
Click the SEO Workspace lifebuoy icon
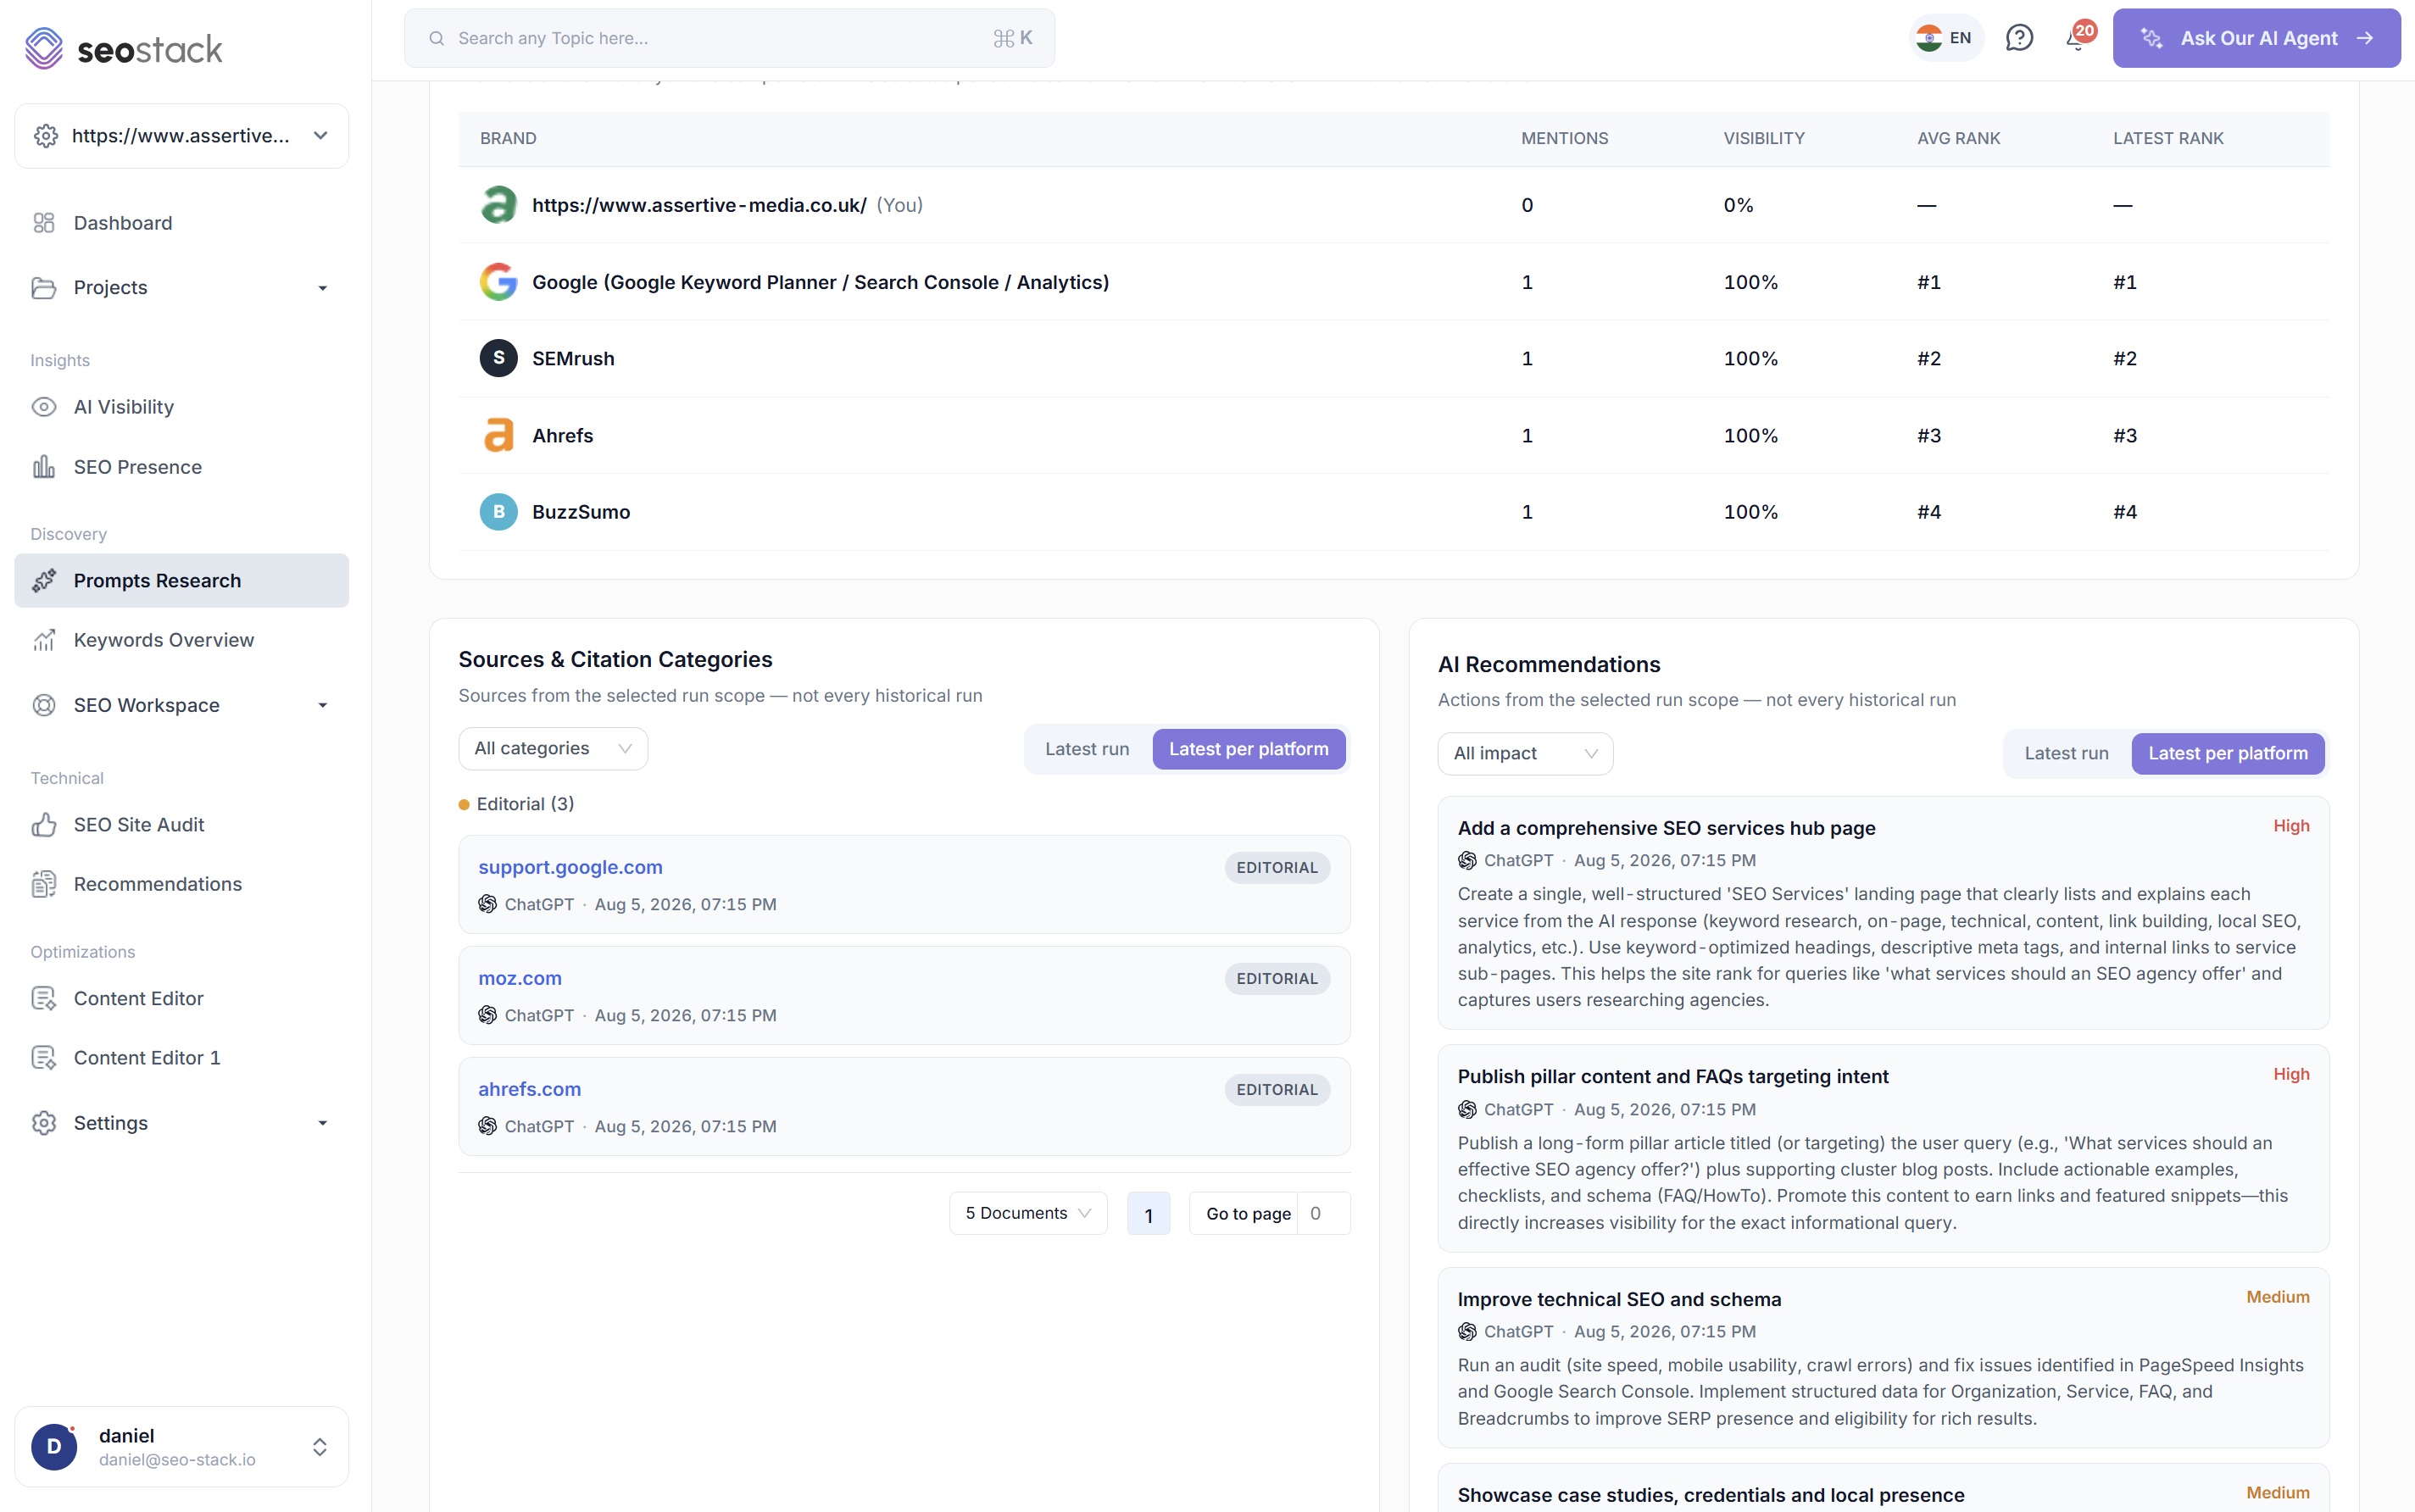[x=44, y=705]
